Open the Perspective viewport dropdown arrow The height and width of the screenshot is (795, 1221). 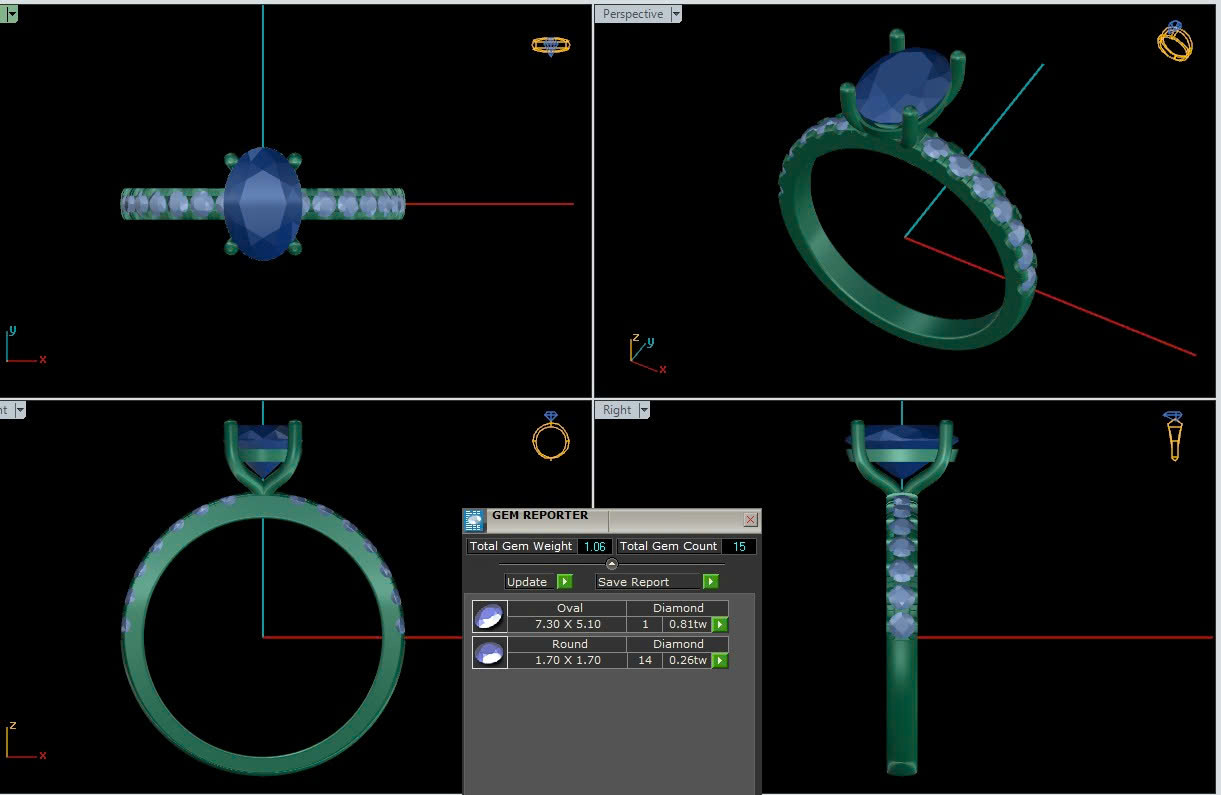pos(677,14)
